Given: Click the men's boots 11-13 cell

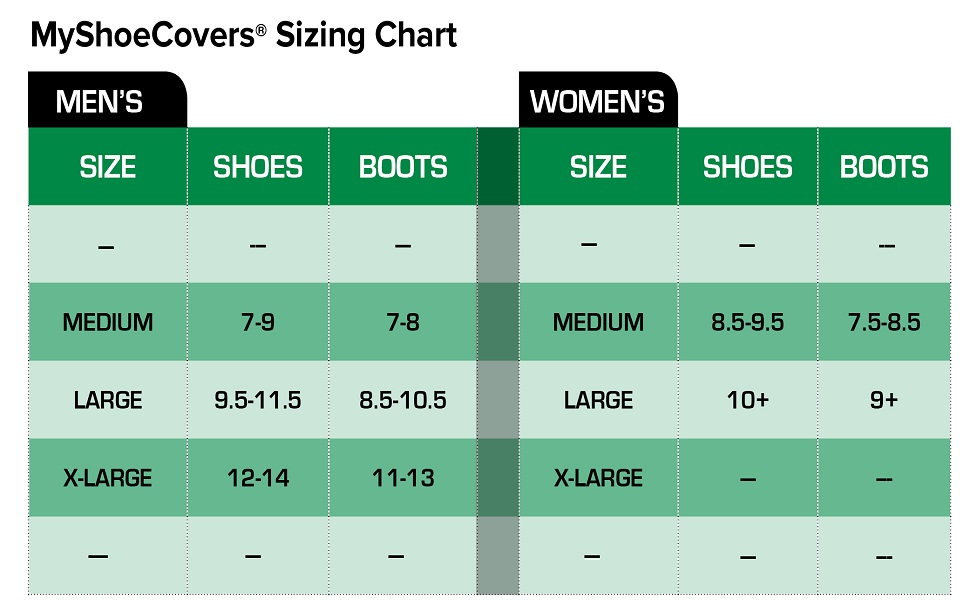Looking at the screenshot, I should click(403, 478).
